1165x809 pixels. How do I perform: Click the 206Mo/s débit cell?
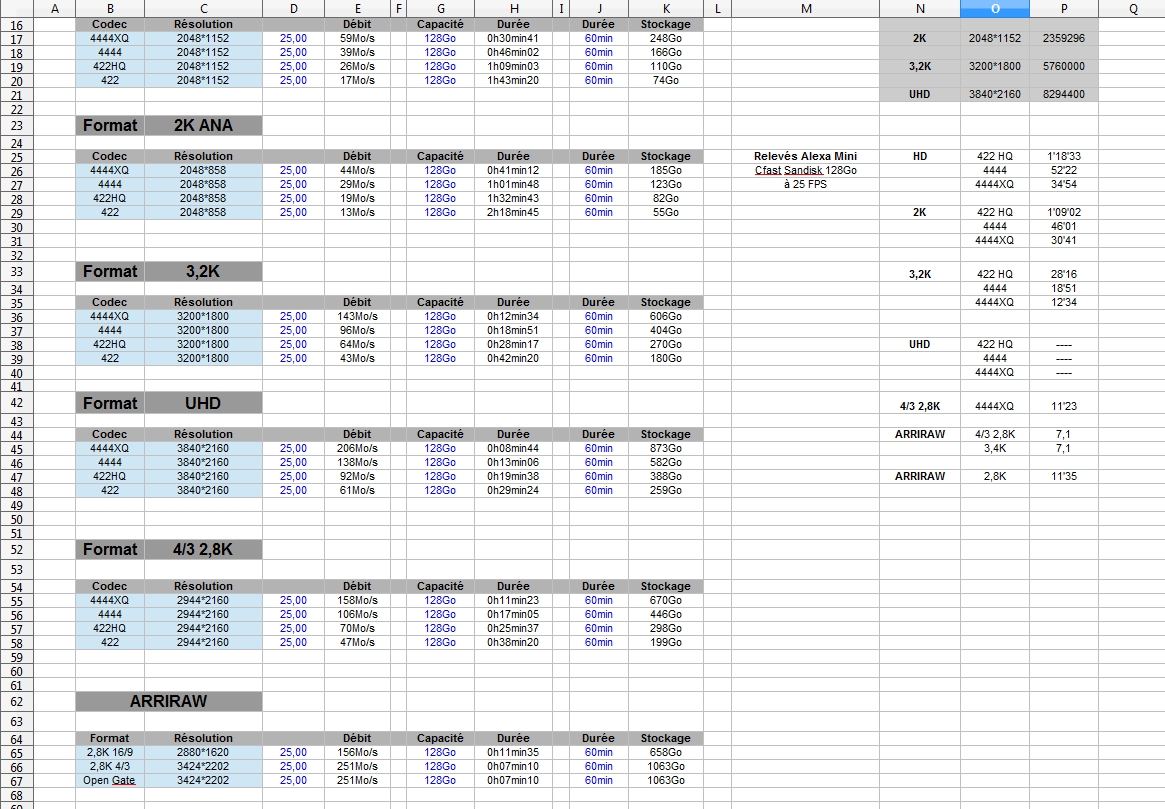coord(357,449)
